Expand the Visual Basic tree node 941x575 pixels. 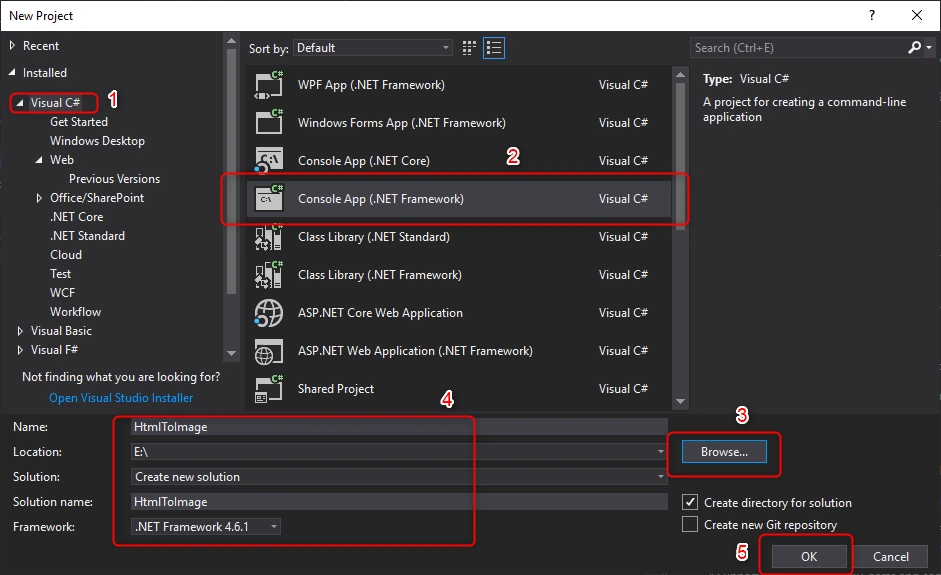[20, 331]
